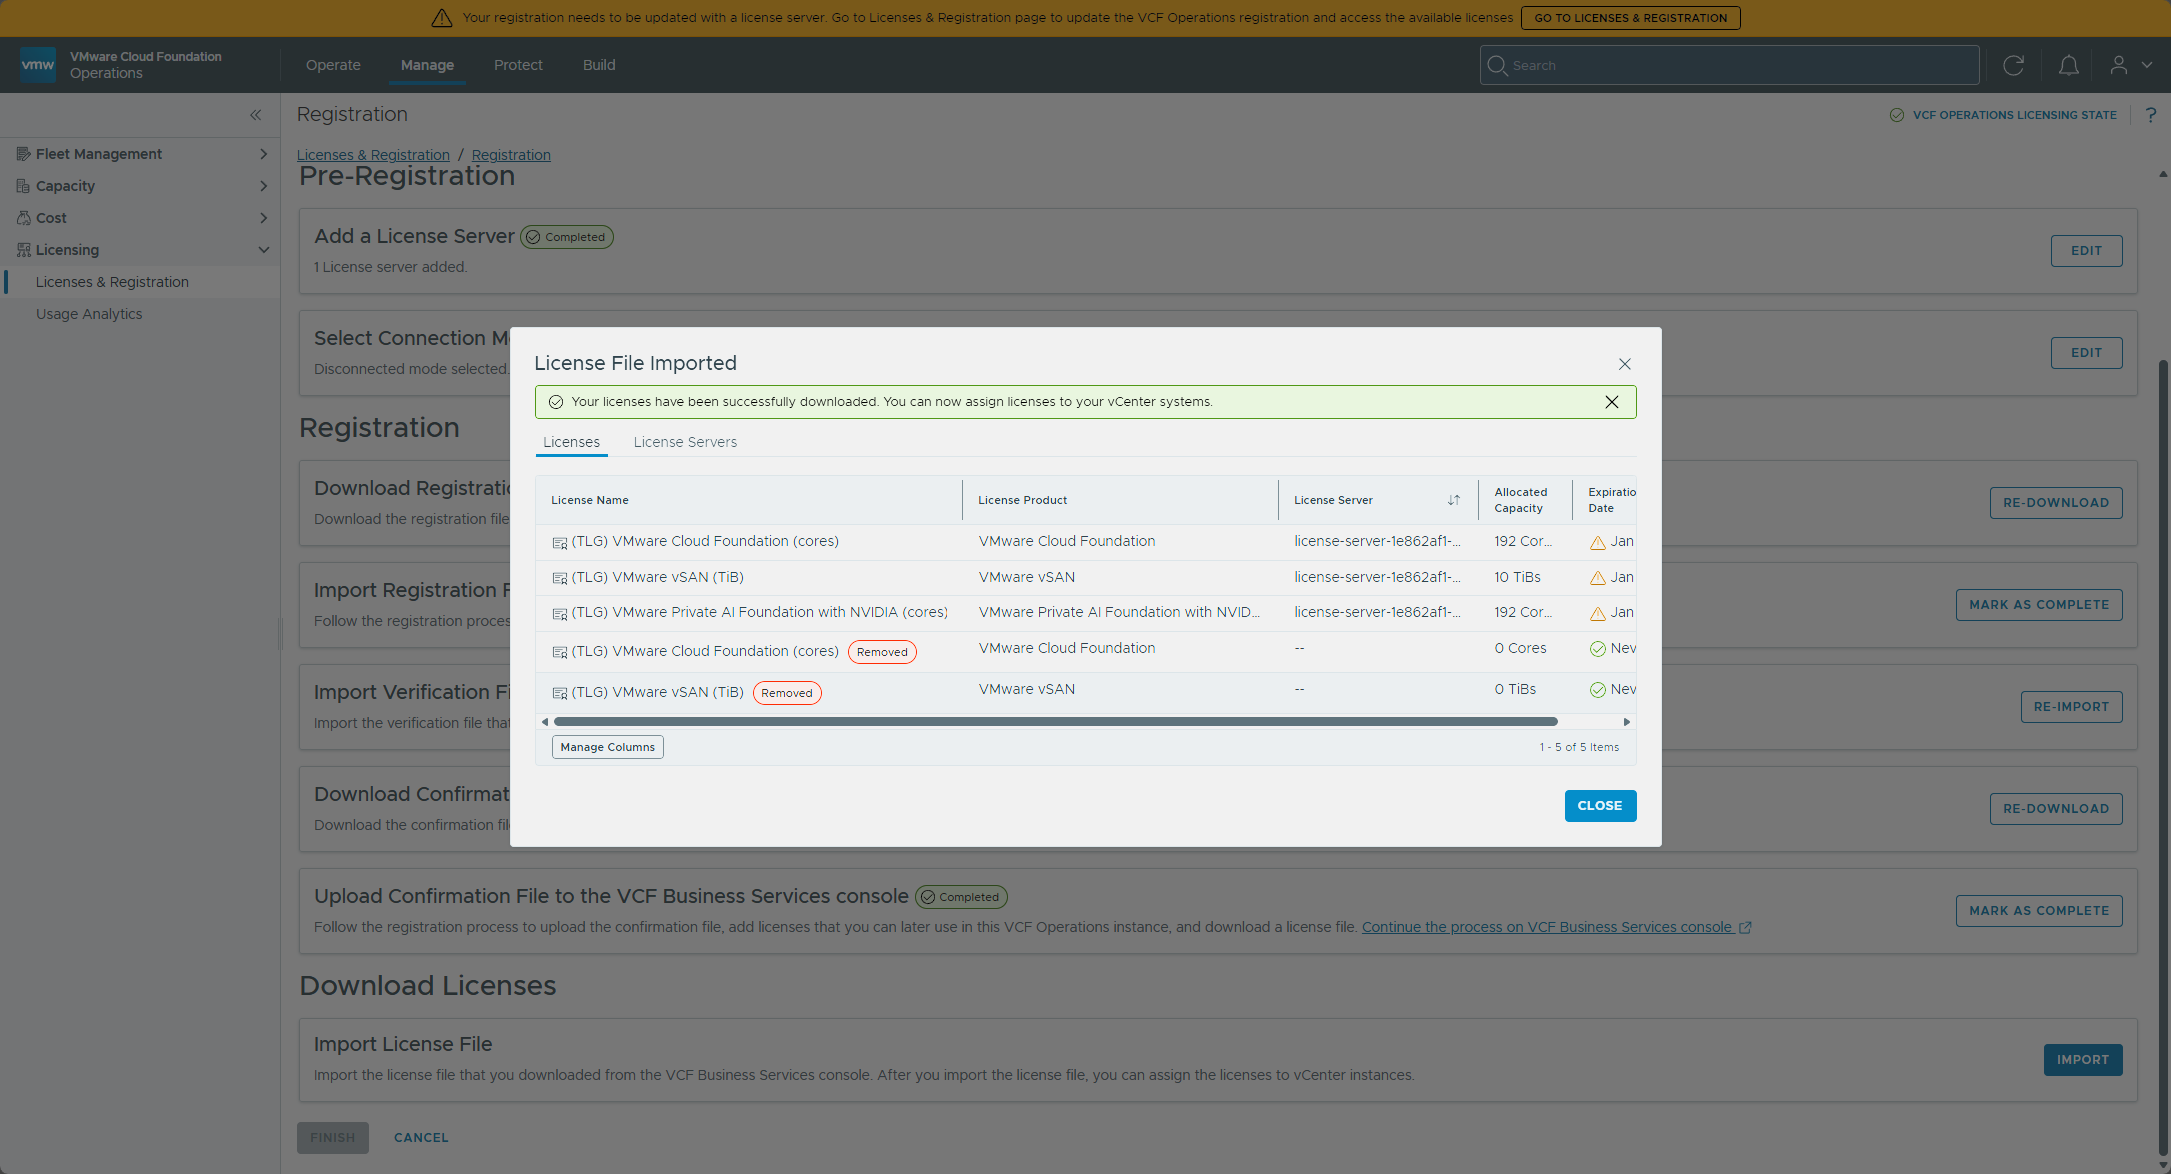Open VCF Business Services console link
This screenshot has height=1174, width=2171.
[x=1556, y=927]
